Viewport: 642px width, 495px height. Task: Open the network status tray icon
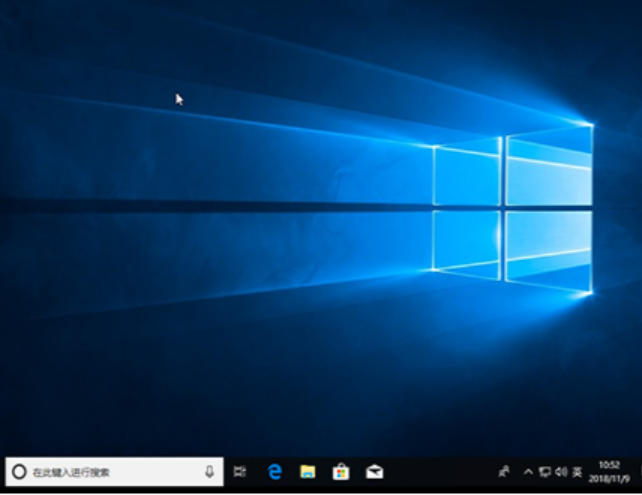(545, 471)
